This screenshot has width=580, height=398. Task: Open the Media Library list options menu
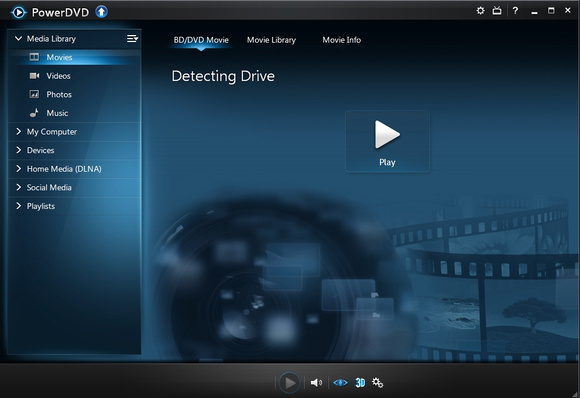(x=132, y=38)
